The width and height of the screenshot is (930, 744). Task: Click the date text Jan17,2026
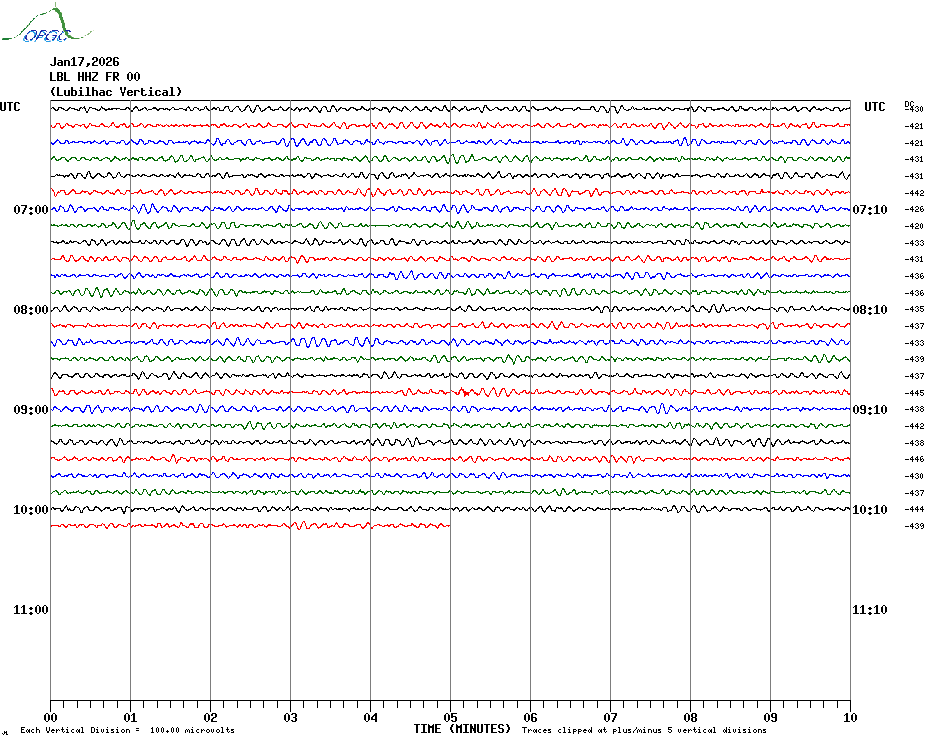point(84,62)
